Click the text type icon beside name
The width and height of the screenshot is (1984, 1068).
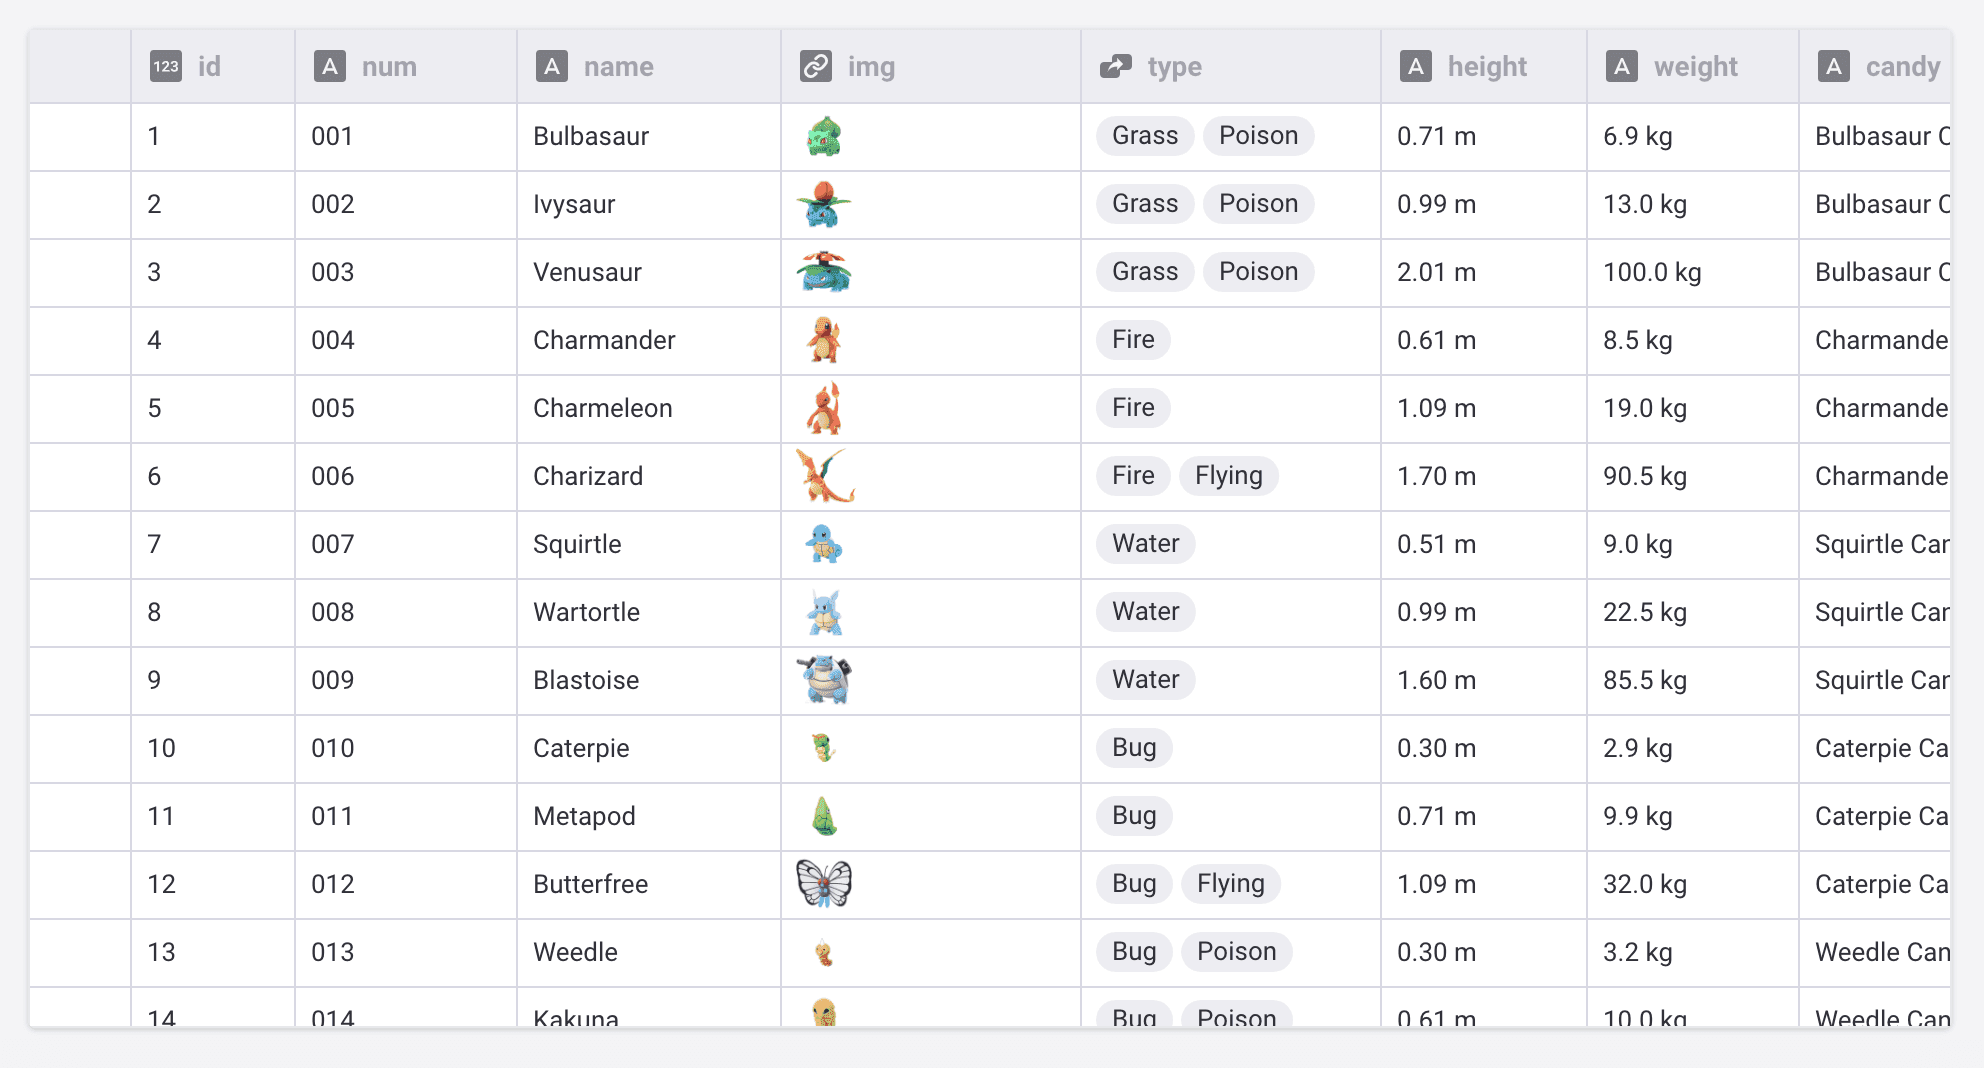point(552,67)
